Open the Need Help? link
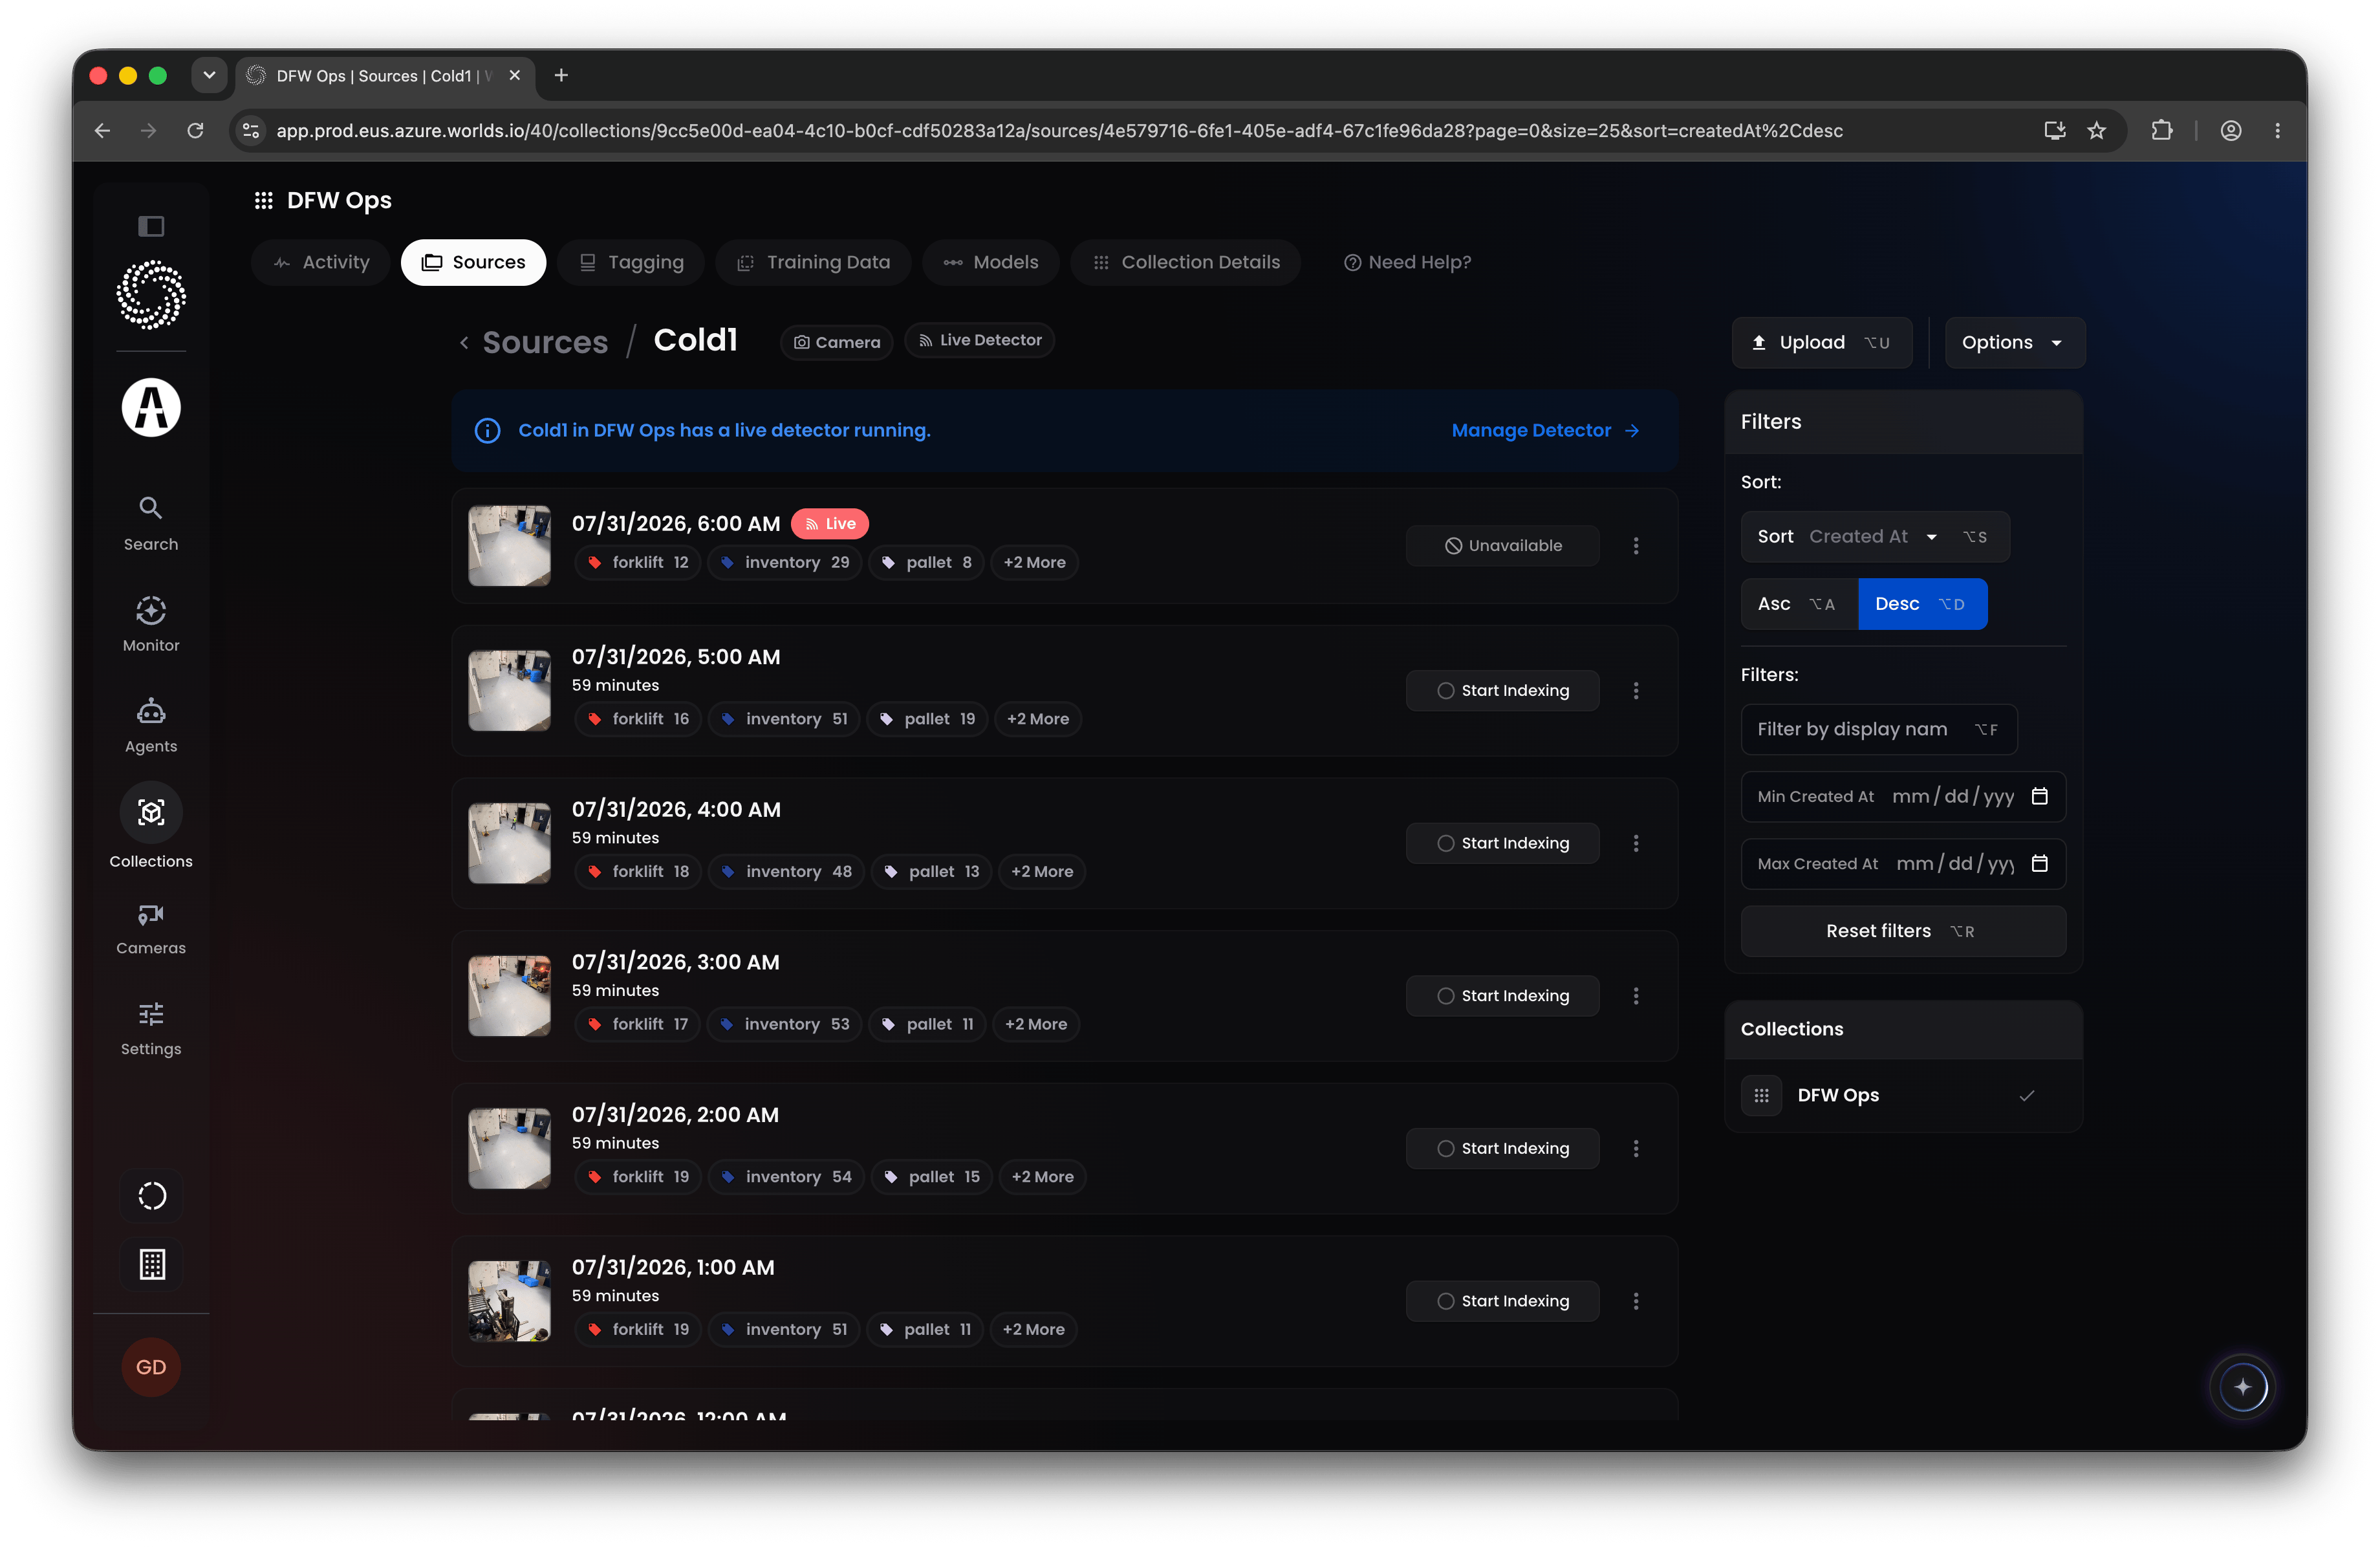This screenshot has width=2380, height=1547. click(x=1407, y=262)
